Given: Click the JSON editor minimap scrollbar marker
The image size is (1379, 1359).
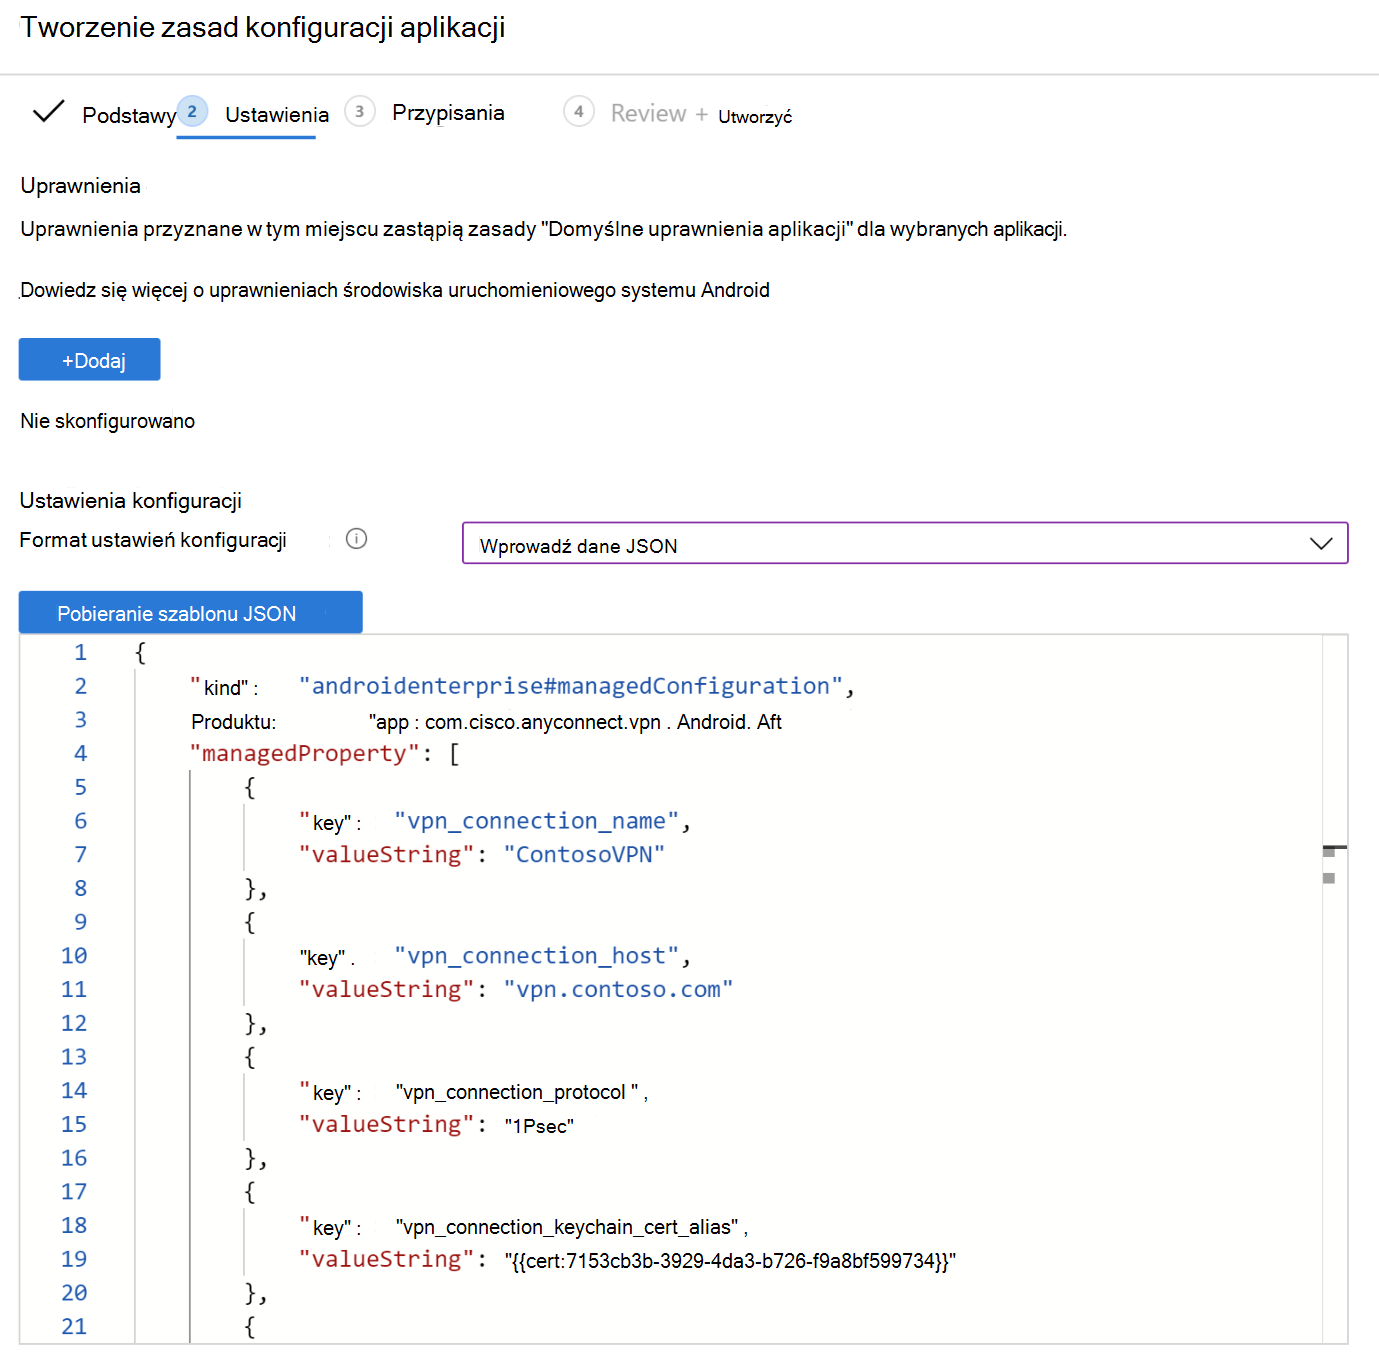Looking at the screenshot, I should pos(1334,849).
